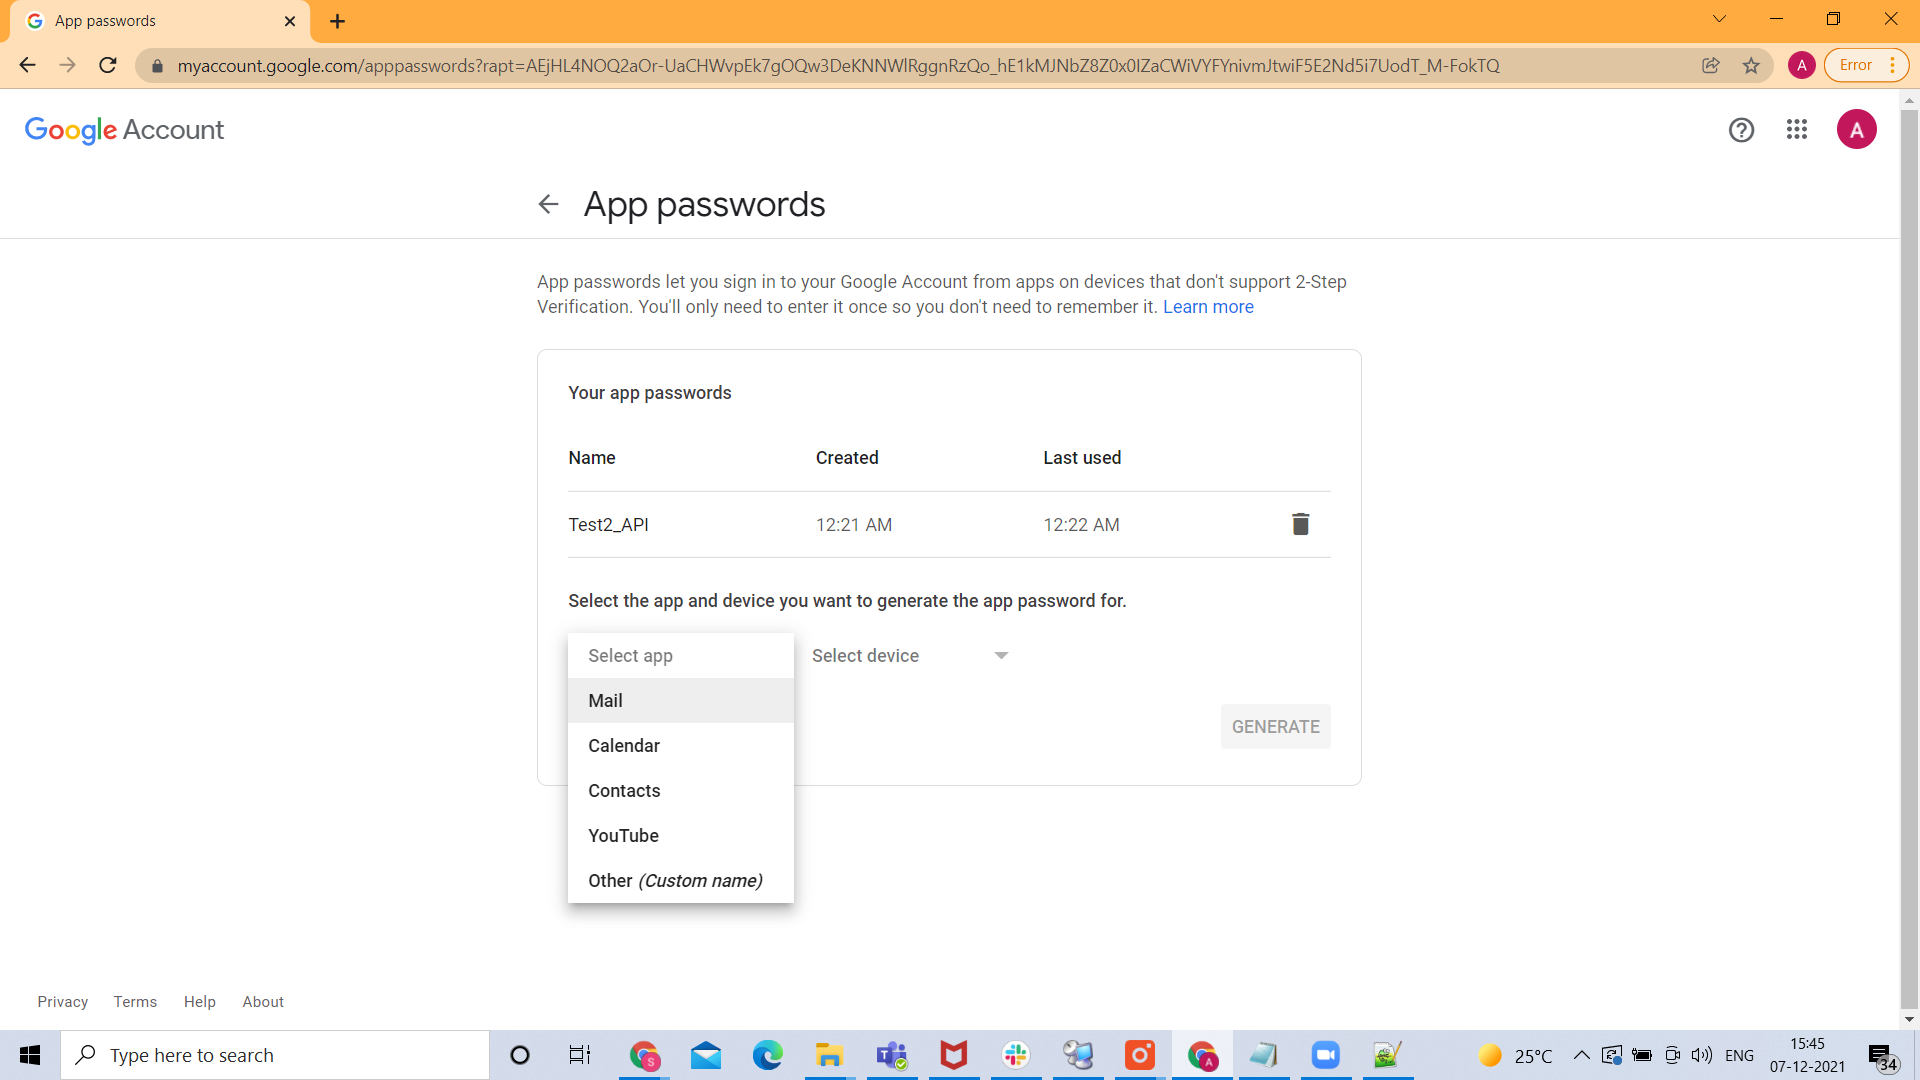The image size is (1920, 1080).
Task: Choose Other (Custom name) option
Action: pyautogui.click(x=681, y=881)
